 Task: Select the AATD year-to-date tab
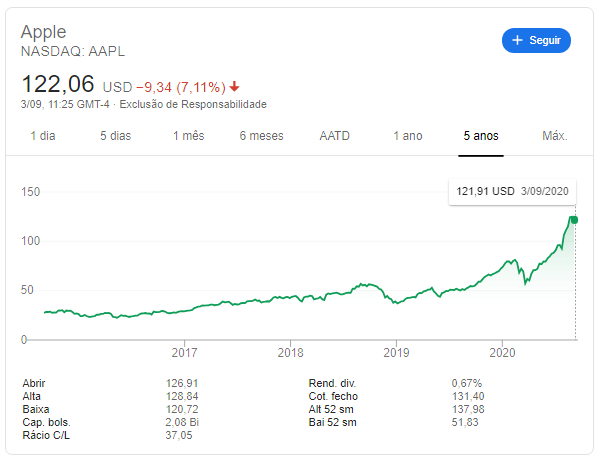(335, 136)
